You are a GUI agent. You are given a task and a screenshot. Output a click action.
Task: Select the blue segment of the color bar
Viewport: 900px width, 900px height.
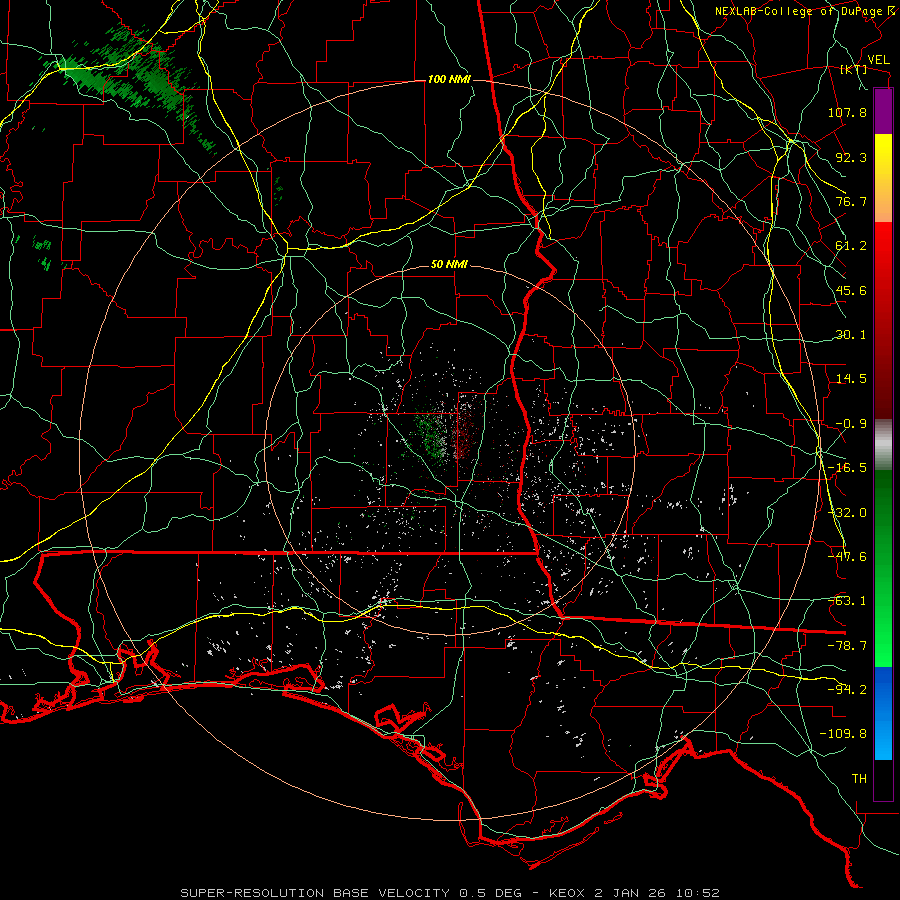pyautogui.click(x=883, y=713)
